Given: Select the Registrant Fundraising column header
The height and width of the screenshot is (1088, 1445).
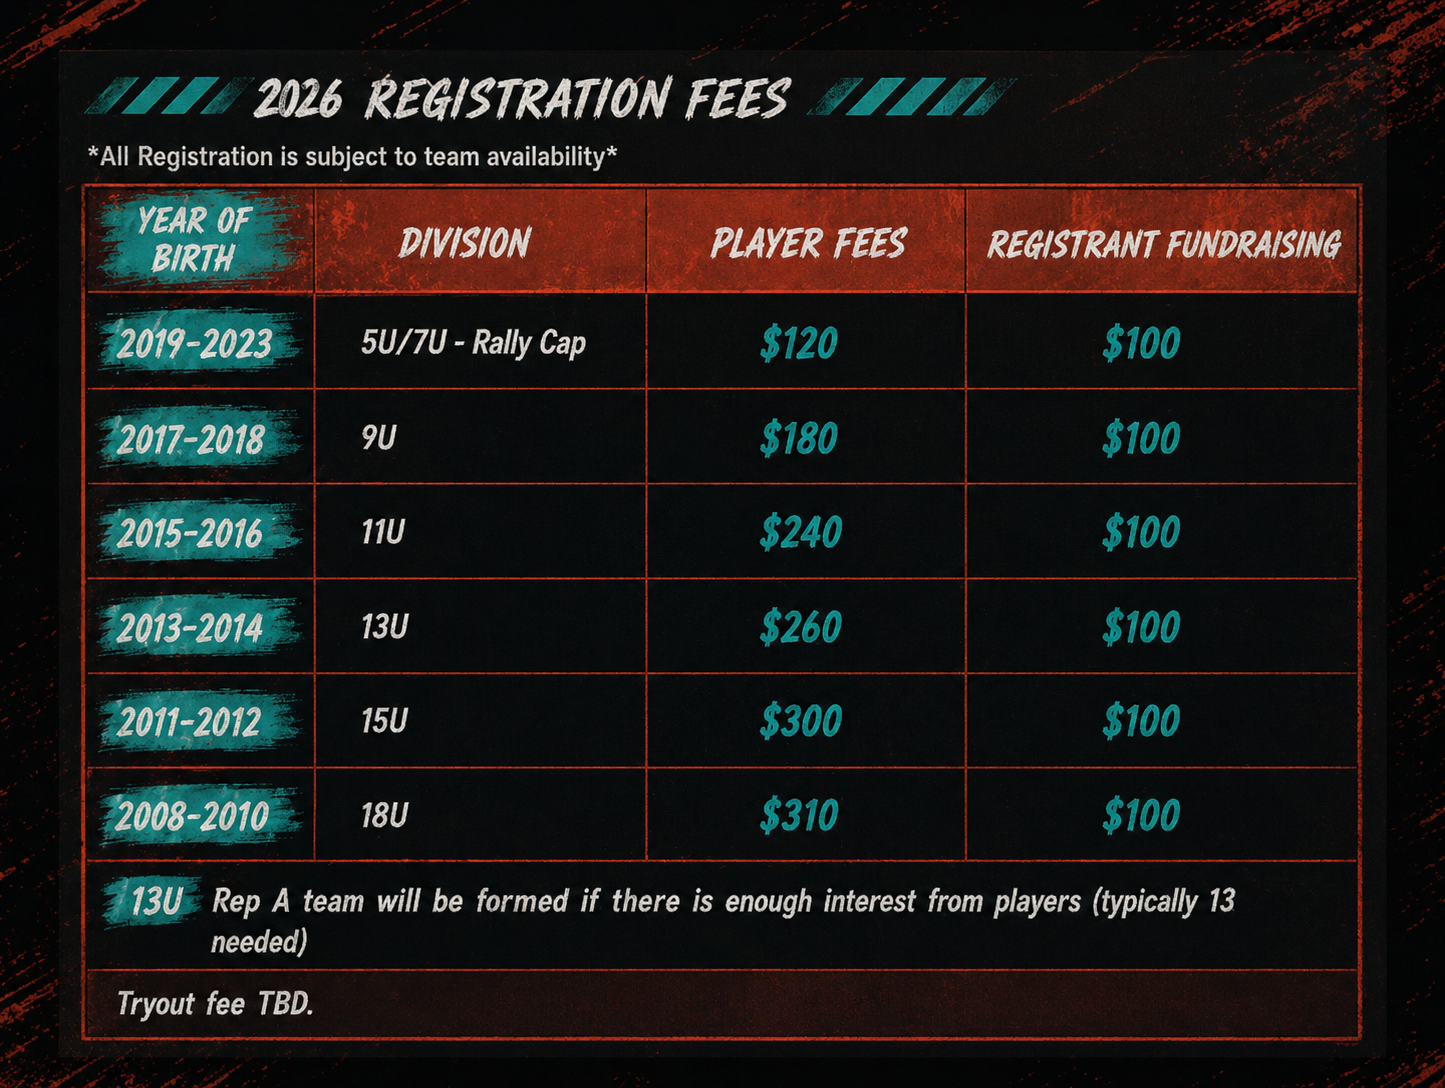Looking at the screenshot, I should [1164, 245].
